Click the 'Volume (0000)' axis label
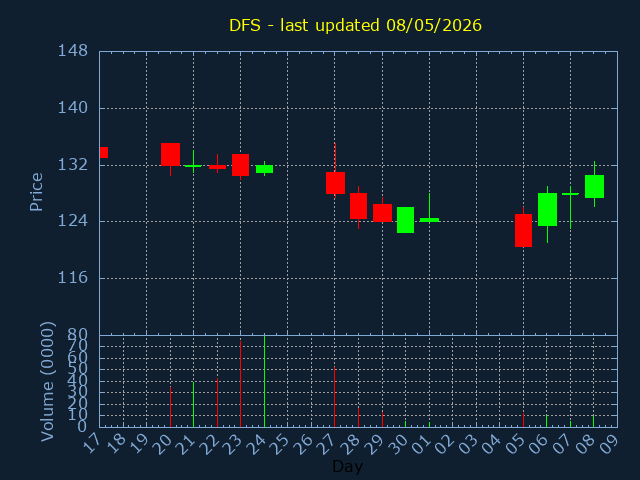640x480 pixels. [x=47, y=381]
